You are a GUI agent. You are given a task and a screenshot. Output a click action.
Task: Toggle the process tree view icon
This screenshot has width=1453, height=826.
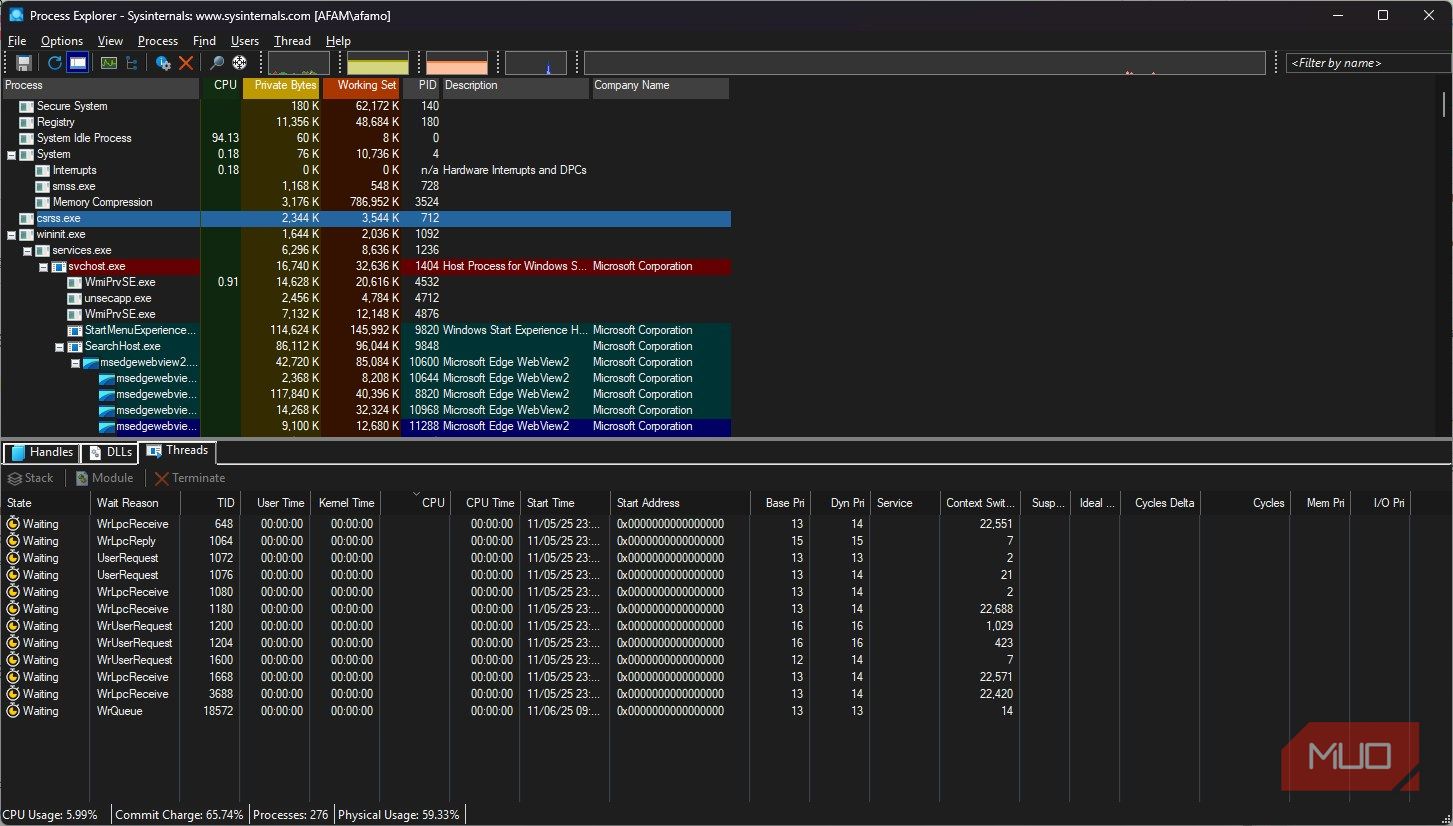pos(131,63)
